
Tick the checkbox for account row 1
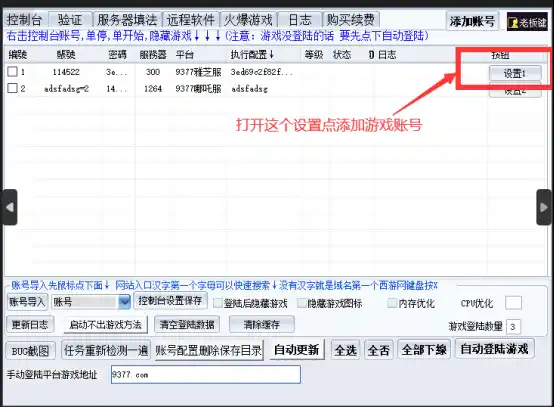(12, 72)
